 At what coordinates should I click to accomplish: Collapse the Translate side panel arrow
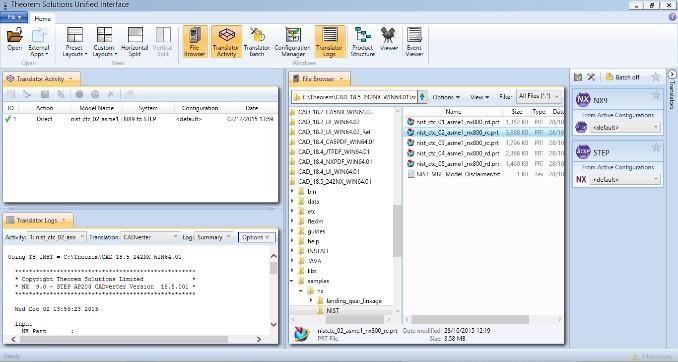[x=672, y=74]
